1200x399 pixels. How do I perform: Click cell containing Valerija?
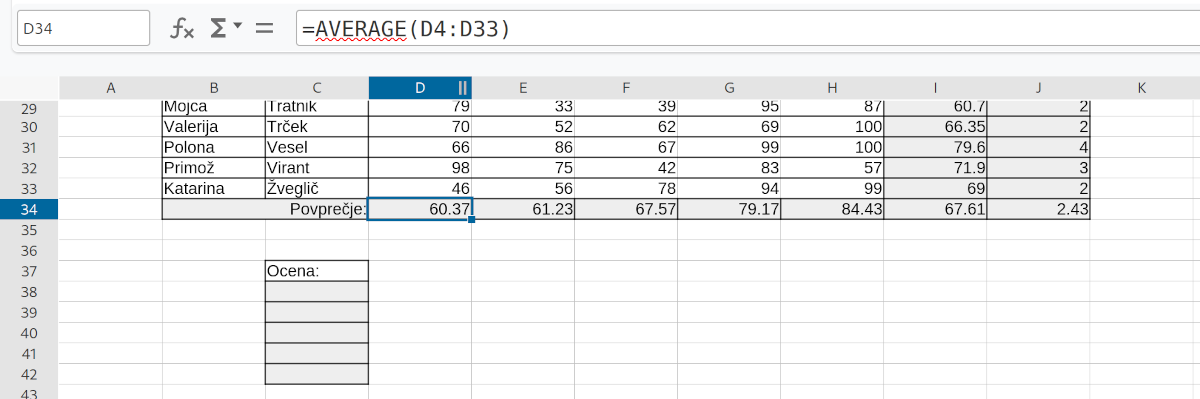[213, 127]
